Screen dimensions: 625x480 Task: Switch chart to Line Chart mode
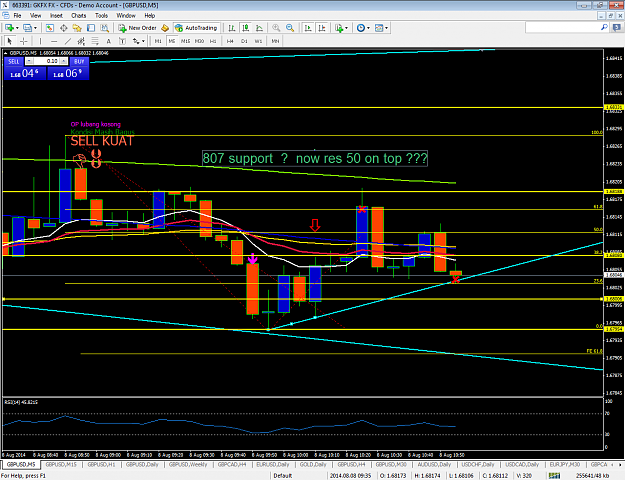259,28
